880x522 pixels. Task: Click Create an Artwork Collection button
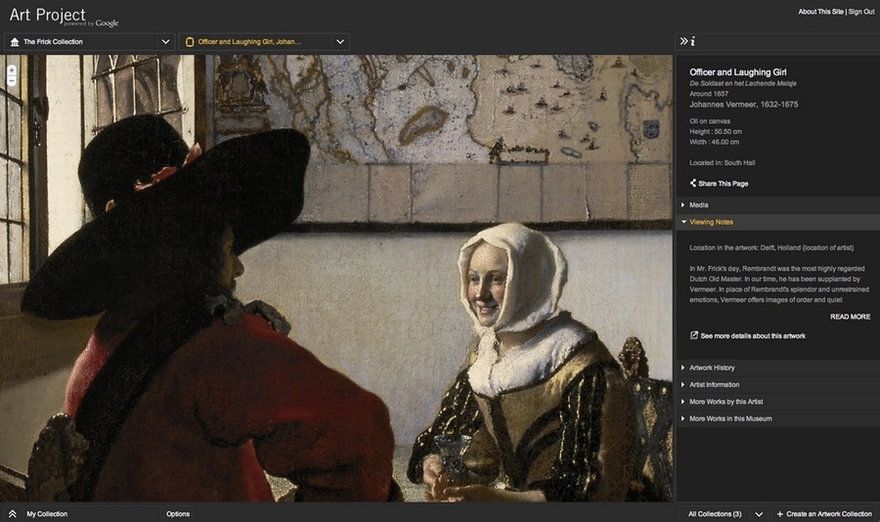pyautogui.click(x=824, y=514)
